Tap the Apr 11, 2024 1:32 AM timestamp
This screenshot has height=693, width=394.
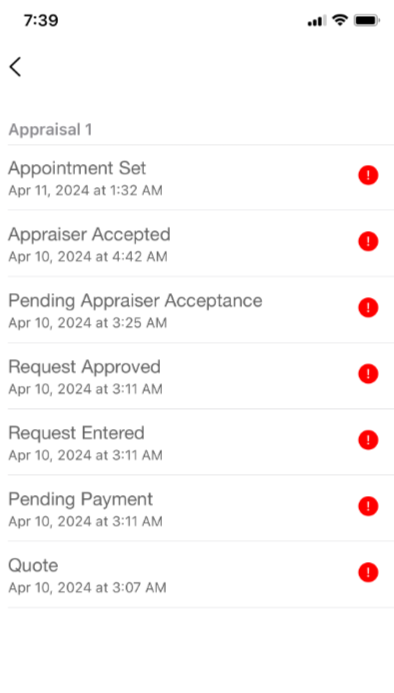coord(85,190)
